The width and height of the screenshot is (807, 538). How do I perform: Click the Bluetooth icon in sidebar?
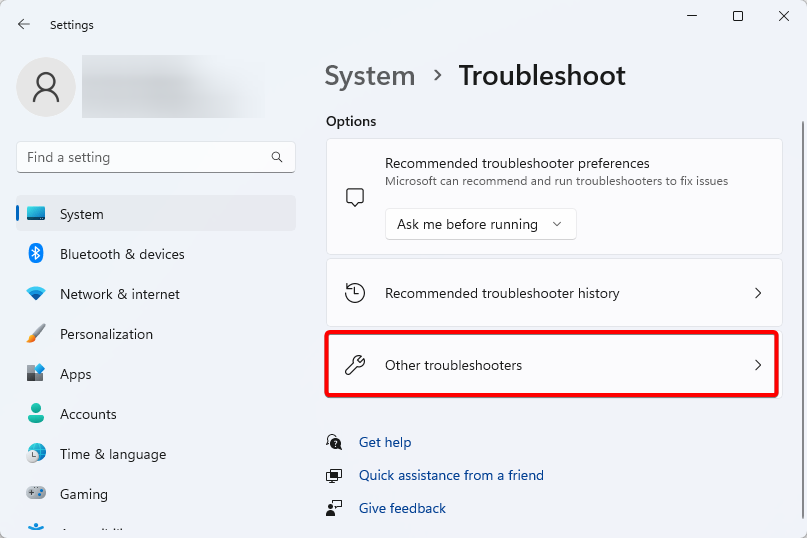coord(36,254)
